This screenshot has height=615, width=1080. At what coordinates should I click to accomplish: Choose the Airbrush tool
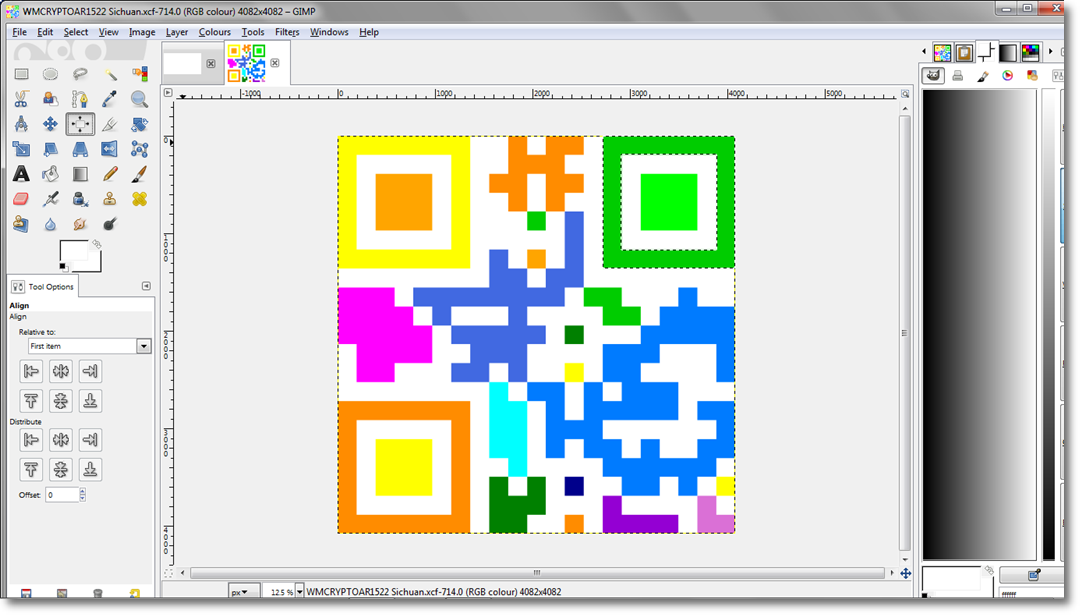tap(50, 199)
